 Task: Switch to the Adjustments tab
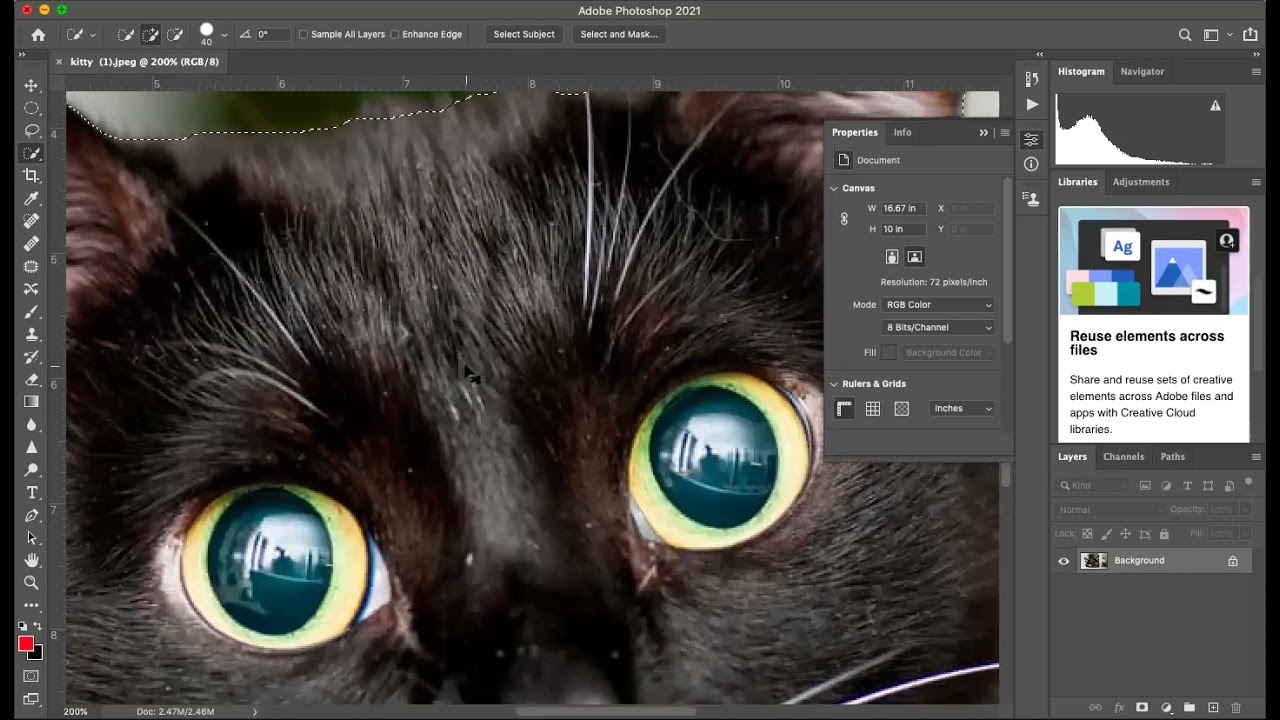coord(1141,182)
